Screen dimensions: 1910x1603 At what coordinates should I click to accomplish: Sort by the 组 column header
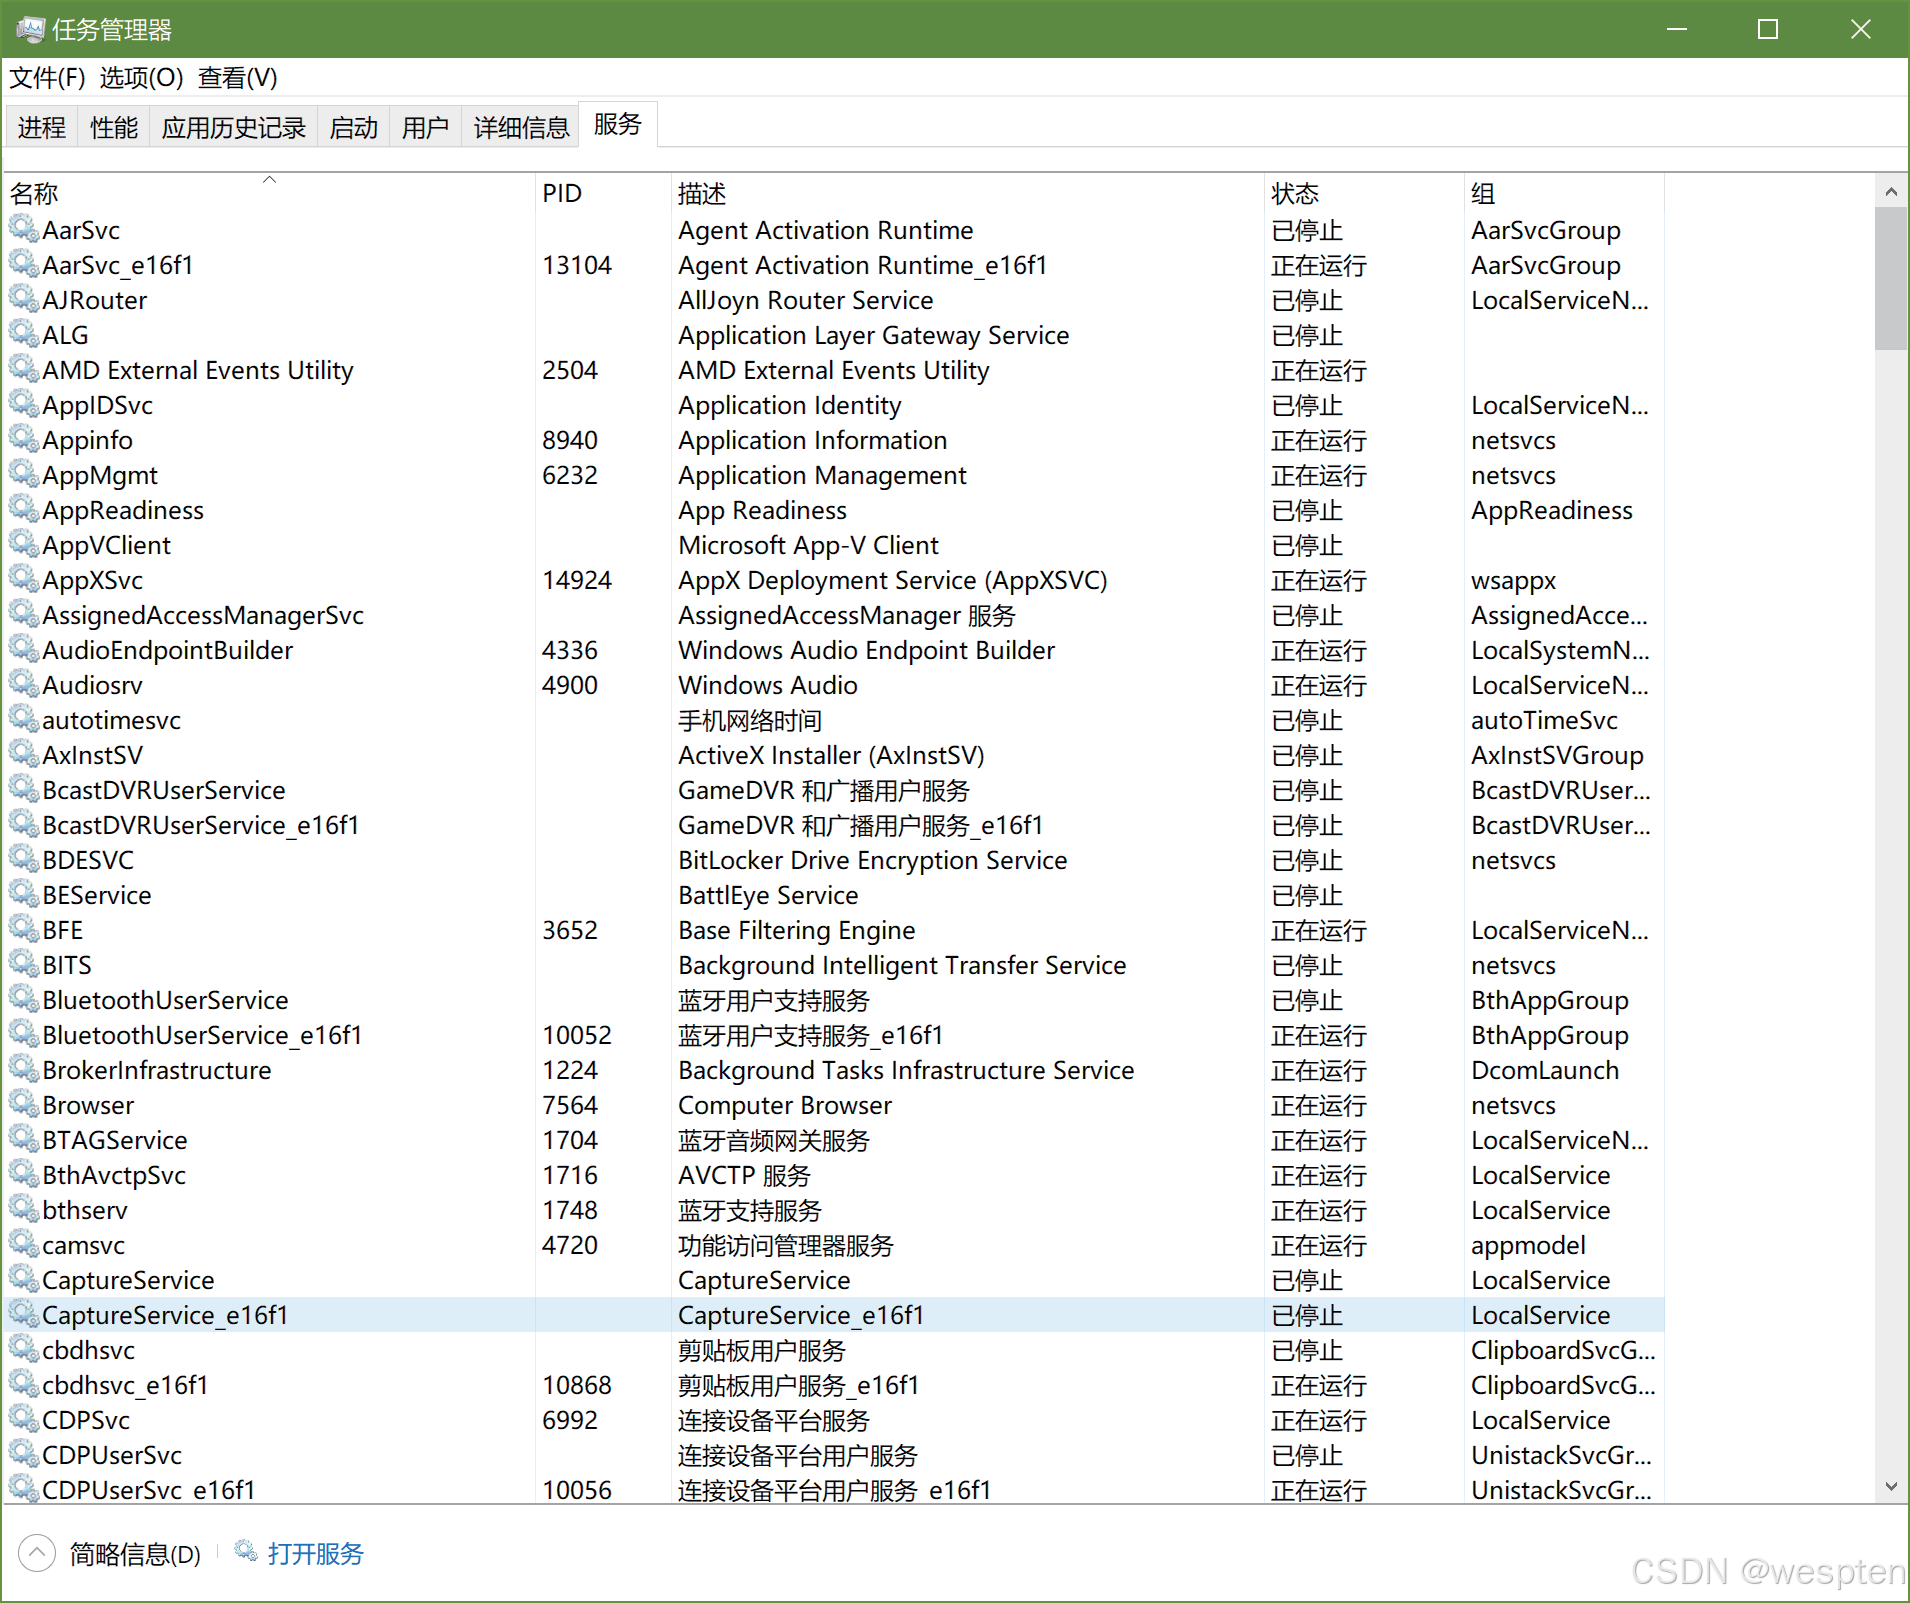point(1564,193)
